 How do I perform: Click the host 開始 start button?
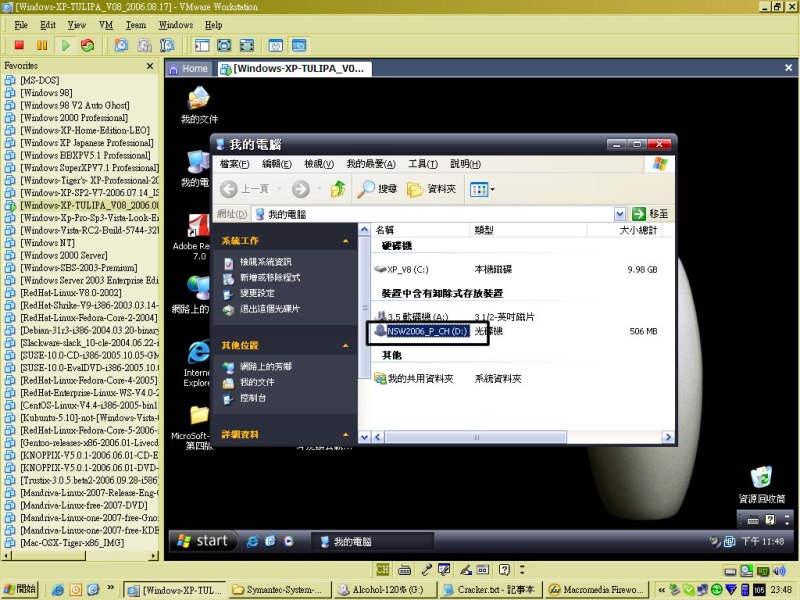pos(21,589)
